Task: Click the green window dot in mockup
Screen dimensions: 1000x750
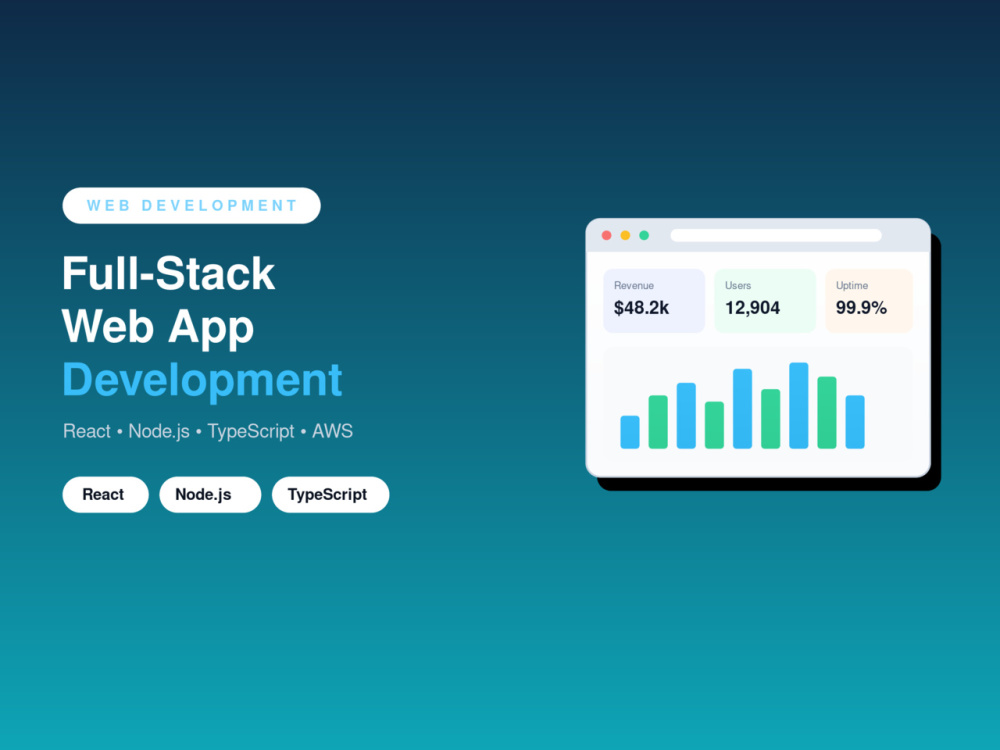Action: point(644,235)
